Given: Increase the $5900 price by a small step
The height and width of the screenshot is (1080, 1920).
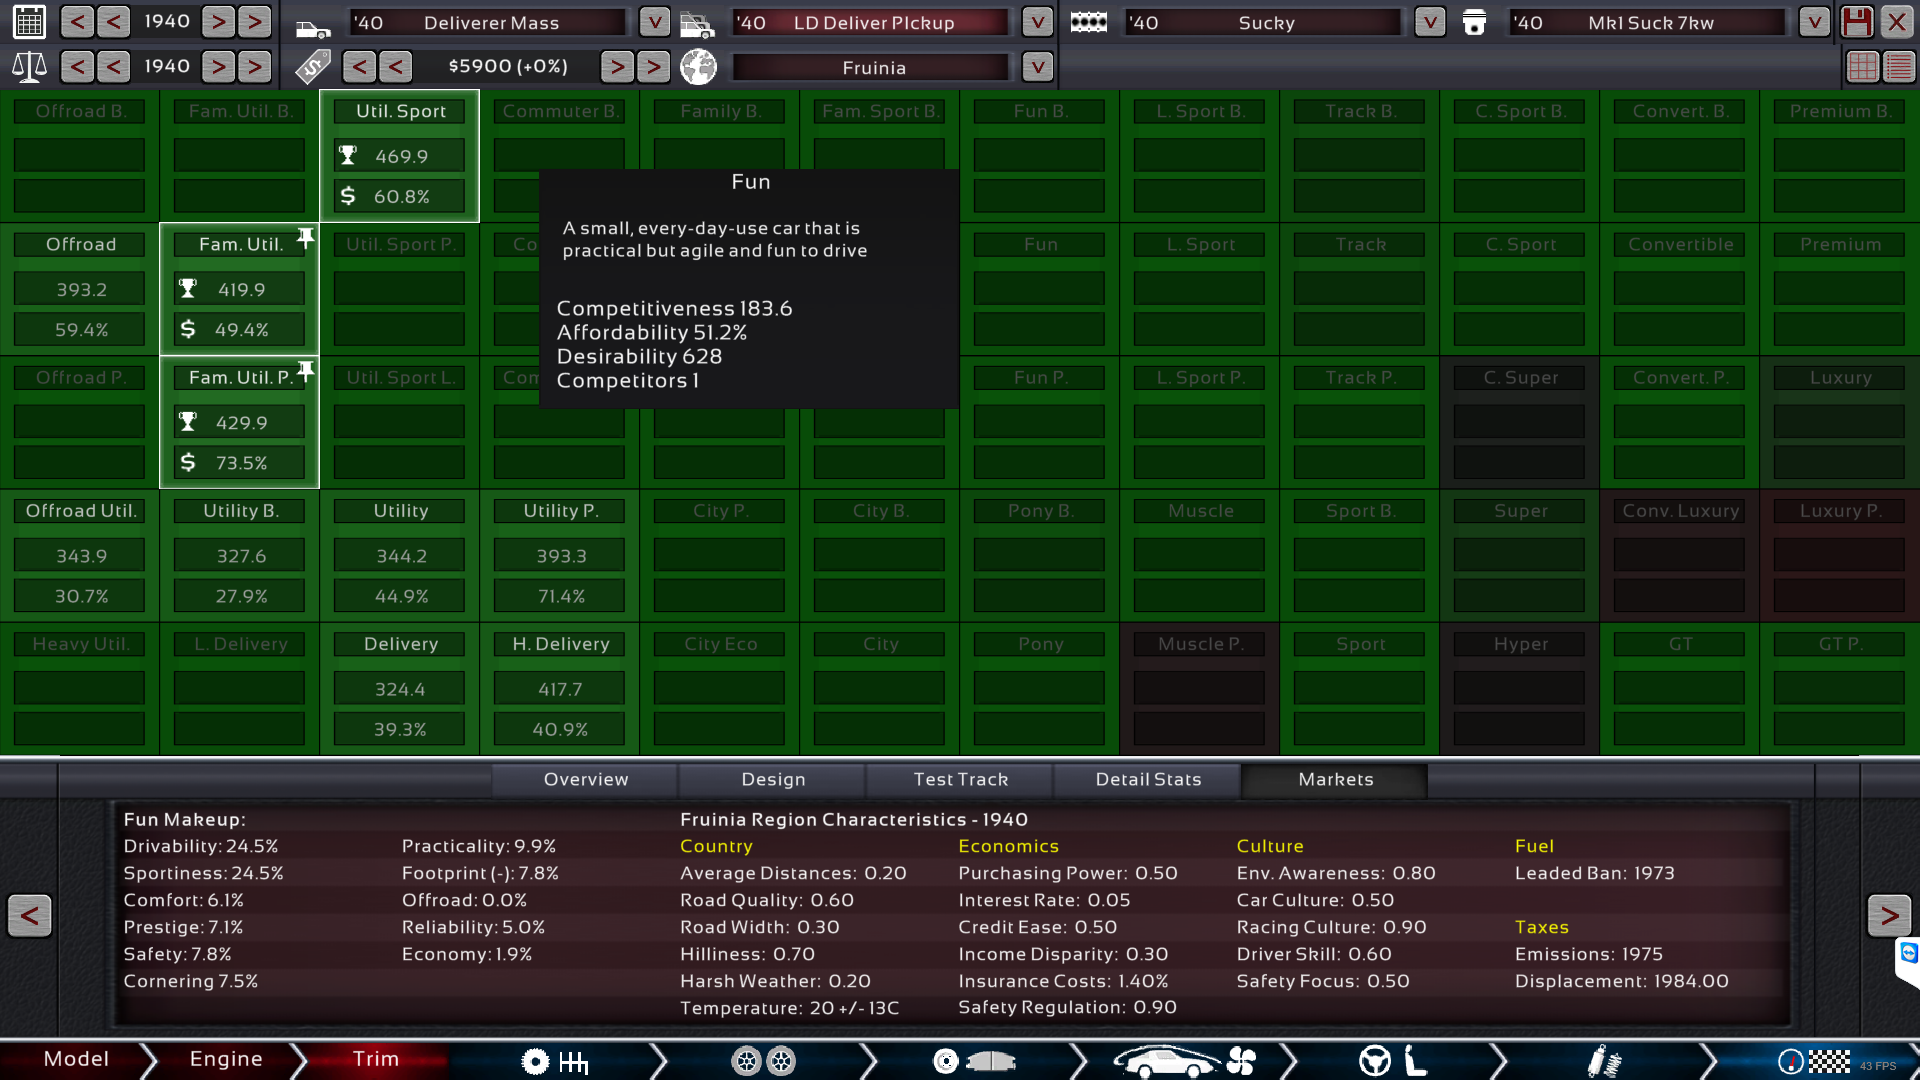Looking at the screenshot, I should [617, 67].
